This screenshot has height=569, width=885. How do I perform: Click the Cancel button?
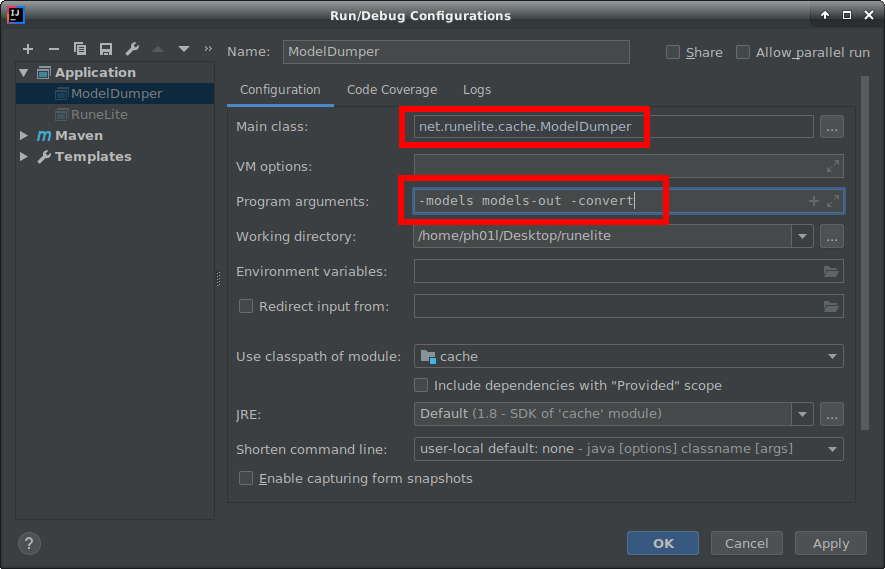point(747,543)
